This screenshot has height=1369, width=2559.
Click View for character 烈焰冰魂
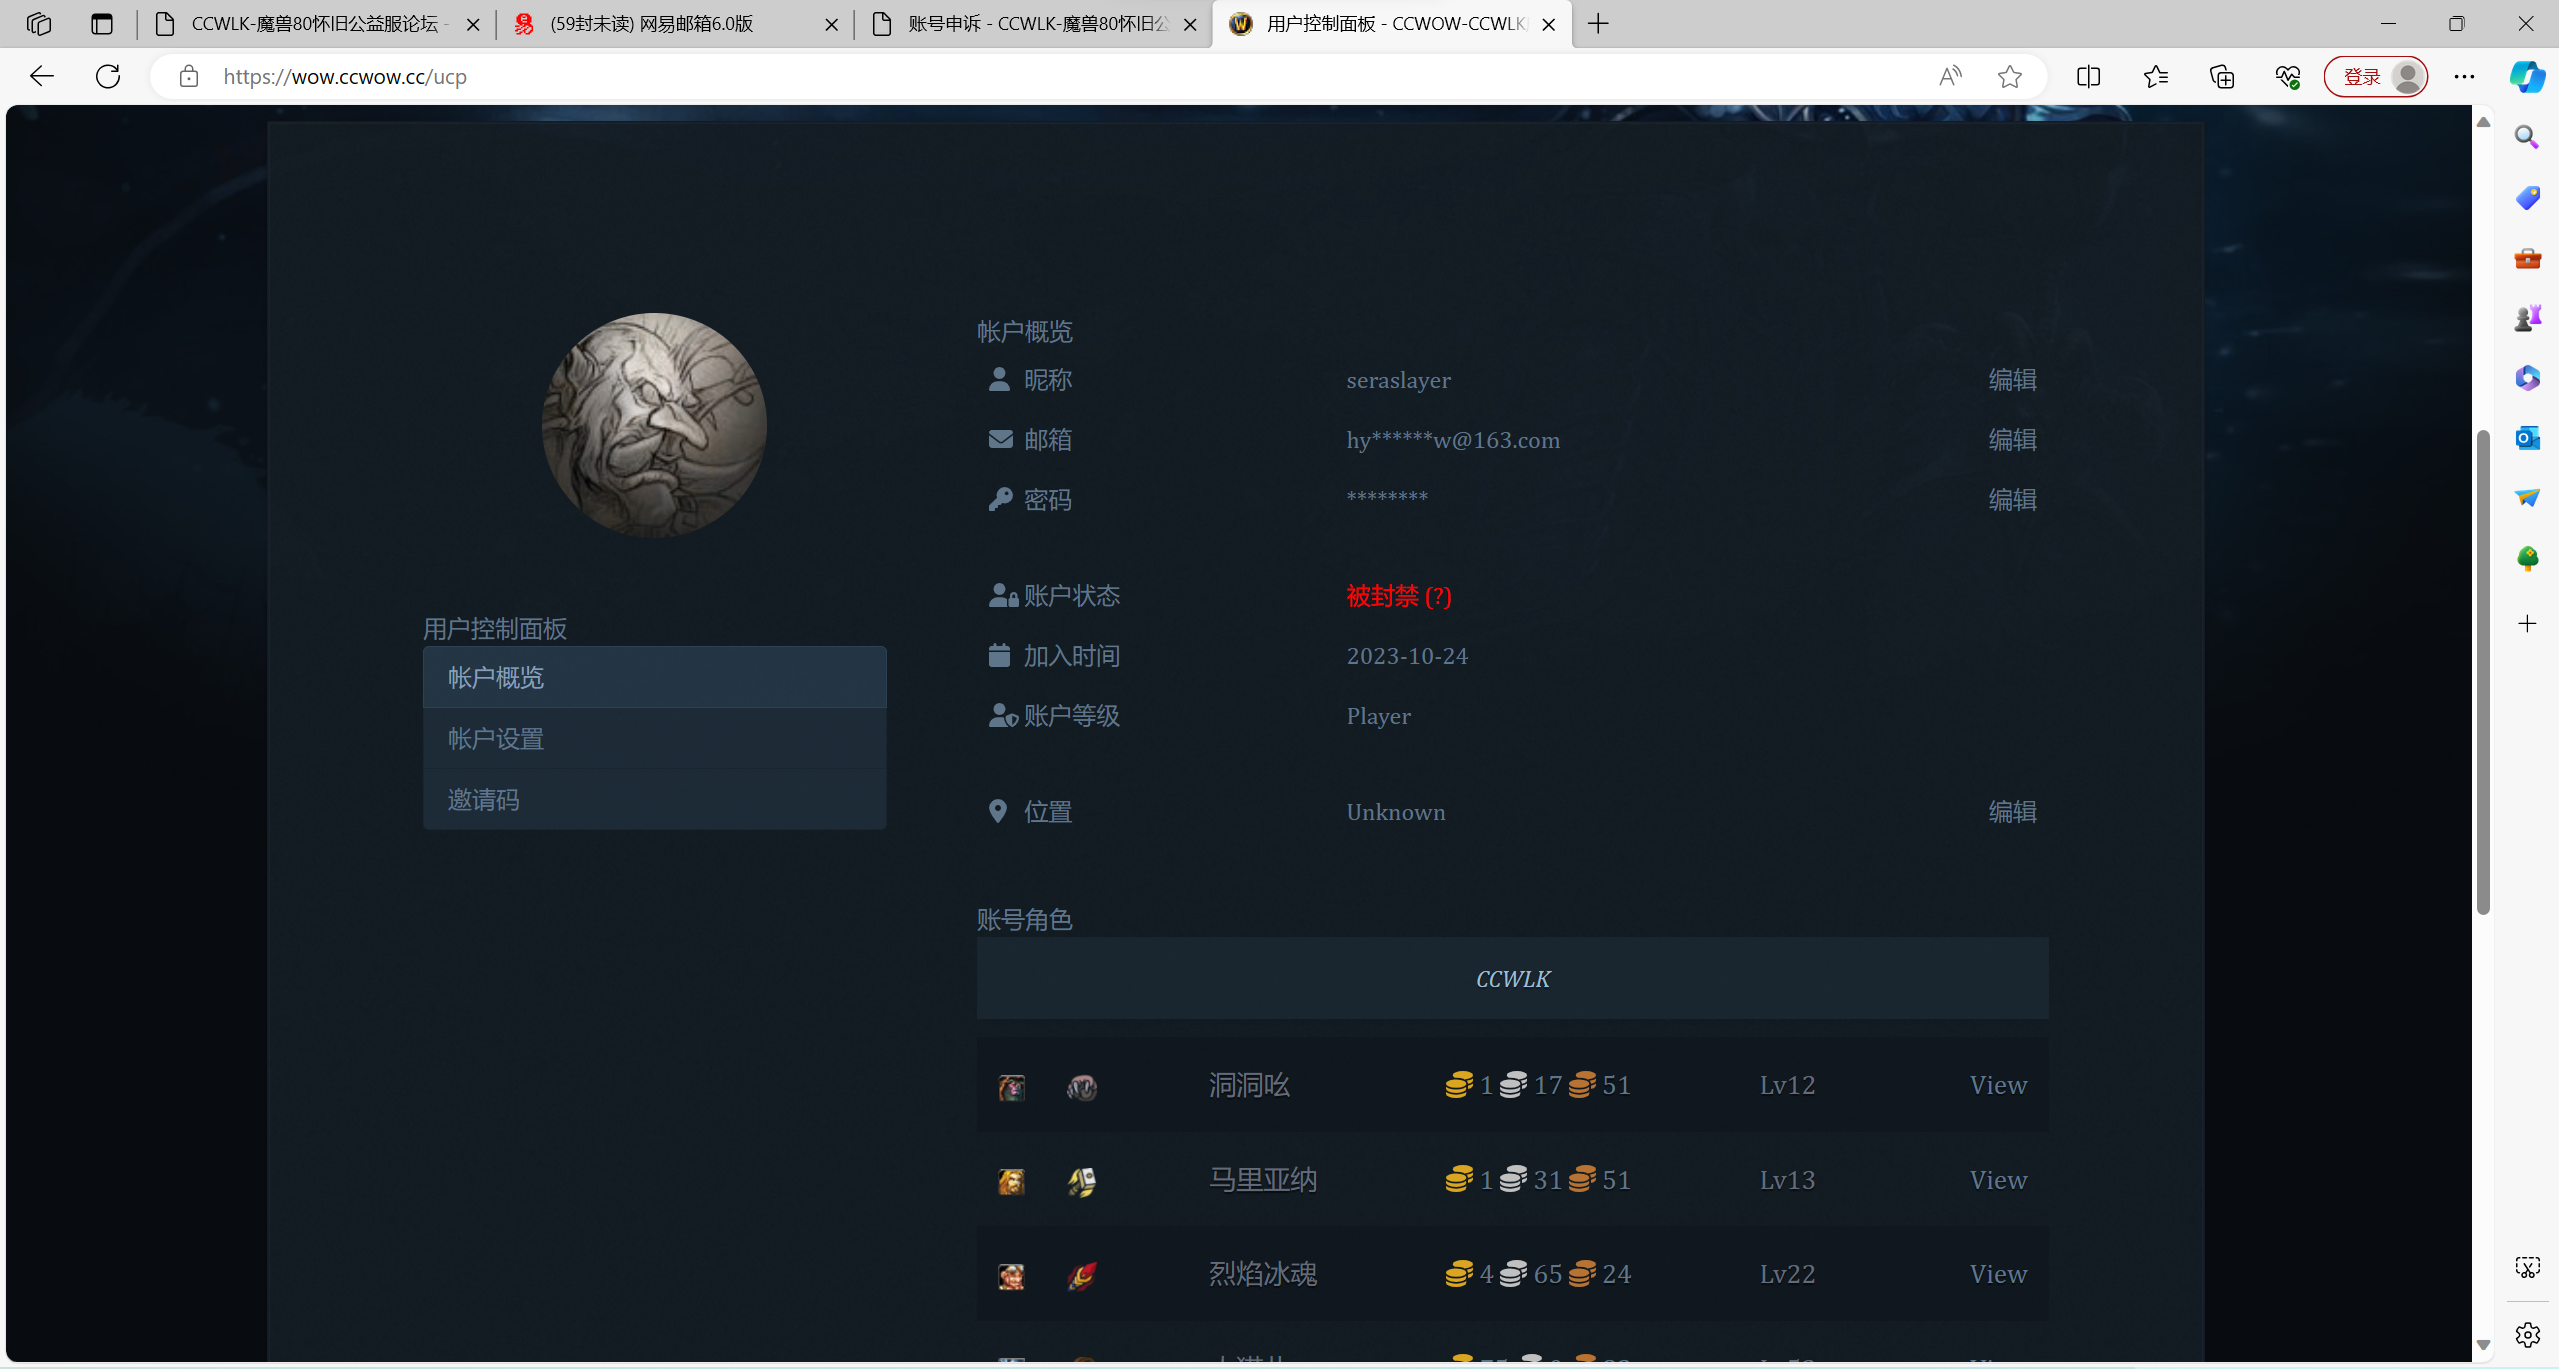pyautogui.click(x=1997, y=1274)
